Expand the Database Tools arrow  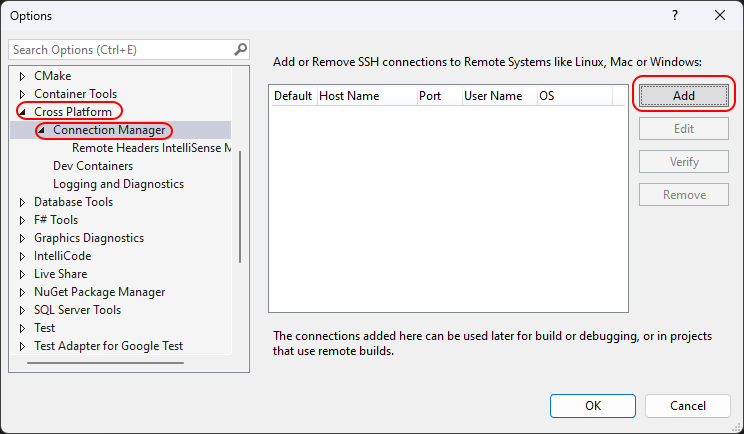(x=22, y=202)
